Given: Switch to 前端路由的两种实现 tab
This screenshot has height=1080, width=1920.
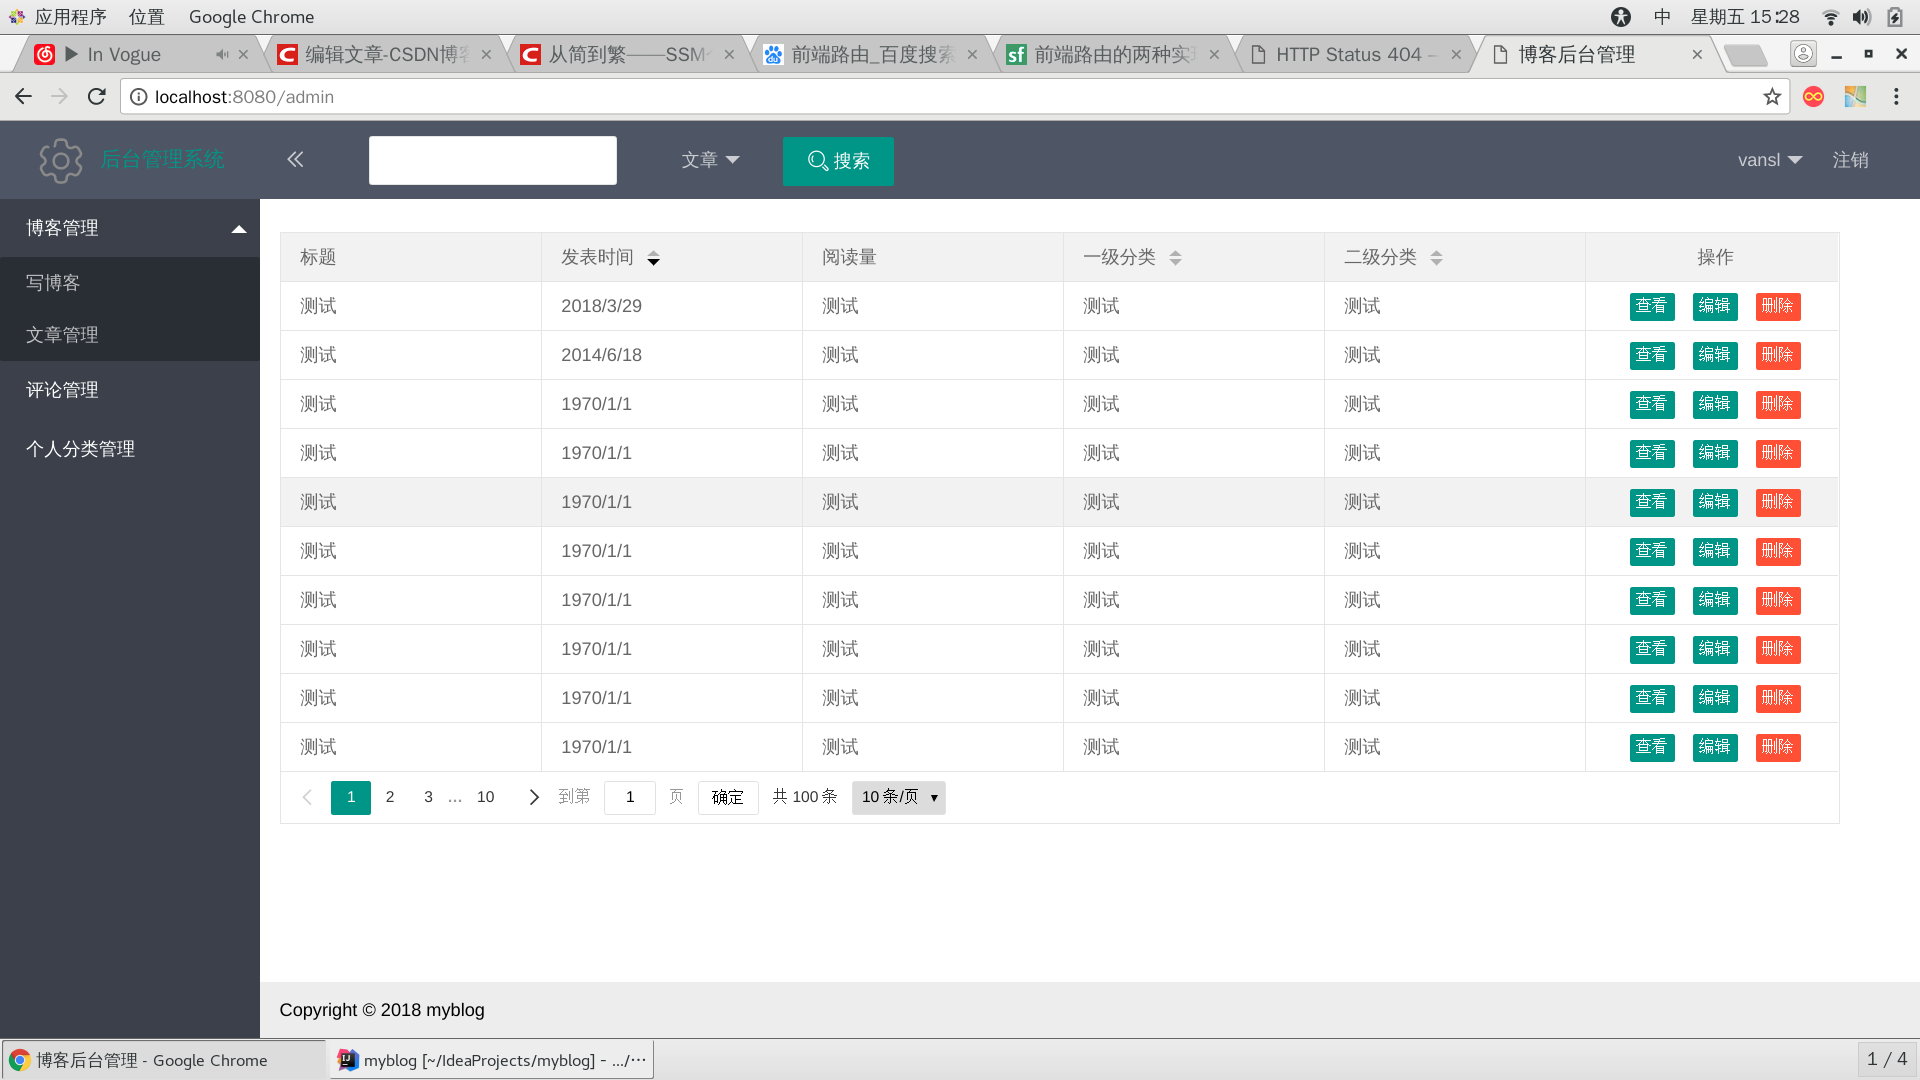Looking at the screenshot, I should [x=1114, y=54].
